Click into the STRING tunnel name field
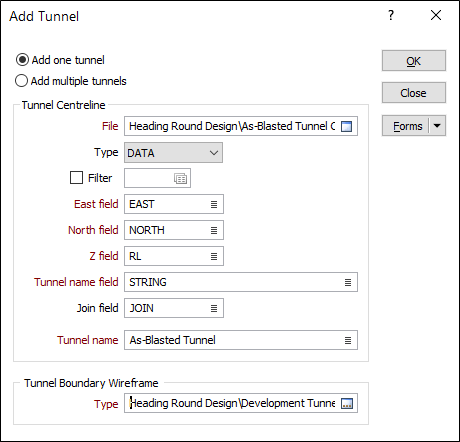 233,282
